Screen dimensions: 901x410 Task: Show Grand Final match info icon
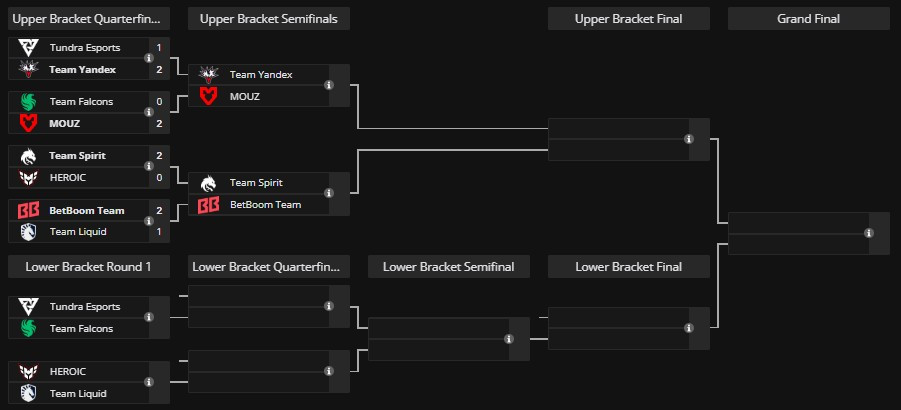pos(869,233)
